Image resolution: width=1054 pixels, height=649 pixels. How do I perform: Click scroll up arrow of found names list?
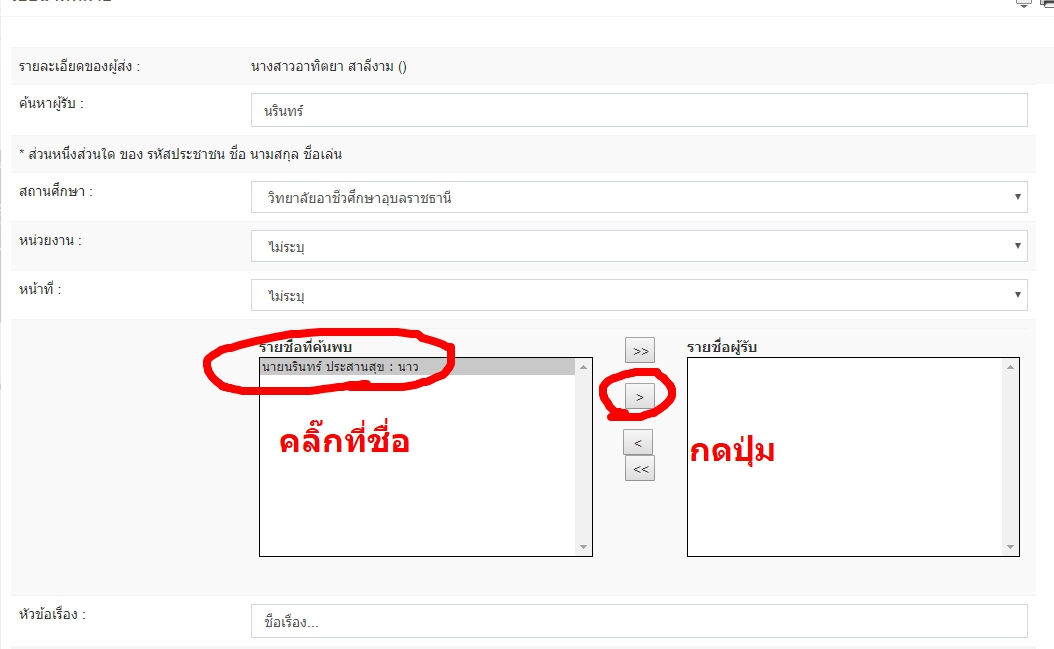point(583,367)
